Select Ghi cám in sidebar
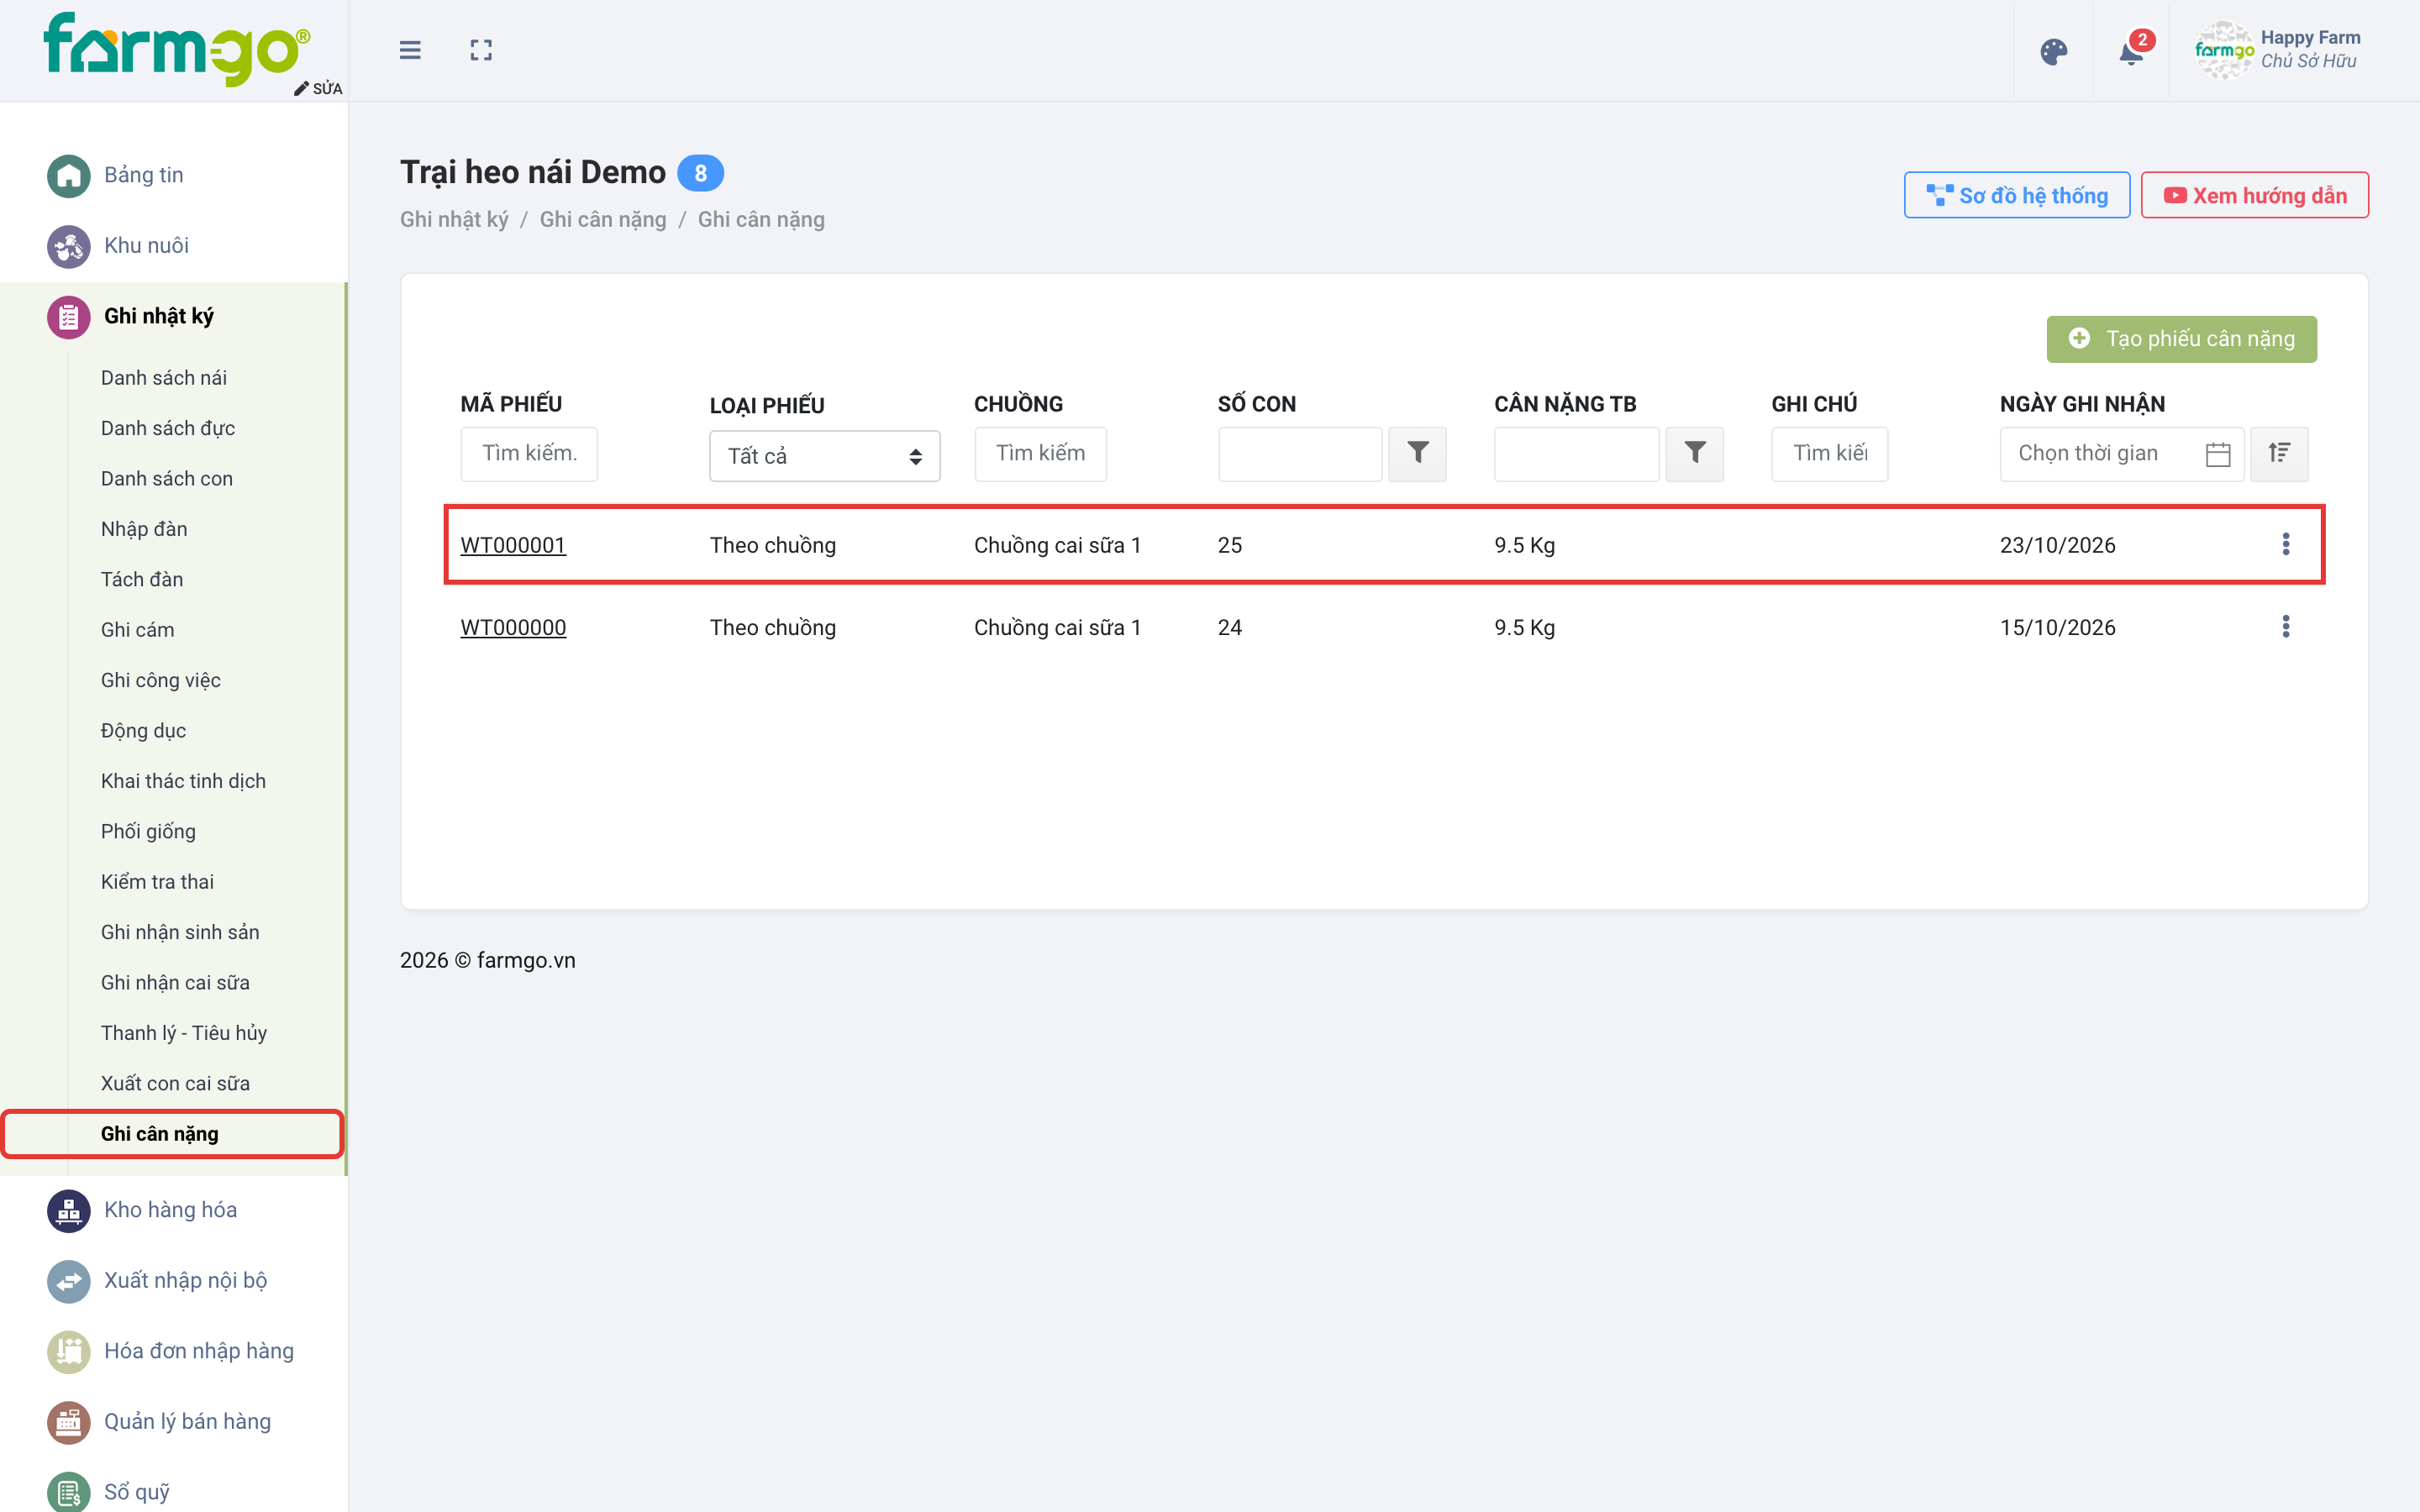 (138, 630)
